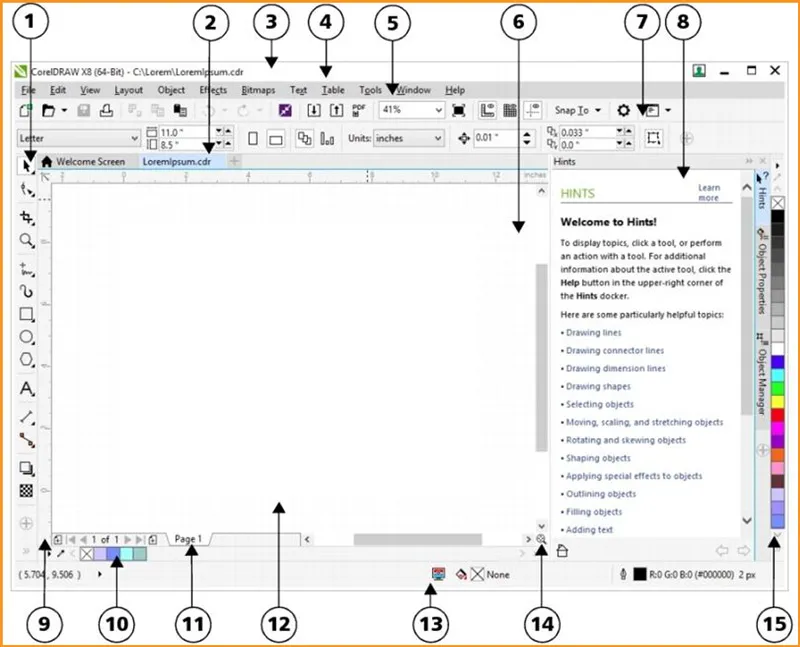The width and height of the screenshot is (800, 647).
Task: Select the Zoom tool in the toolbox
Action: coord(27,241)
